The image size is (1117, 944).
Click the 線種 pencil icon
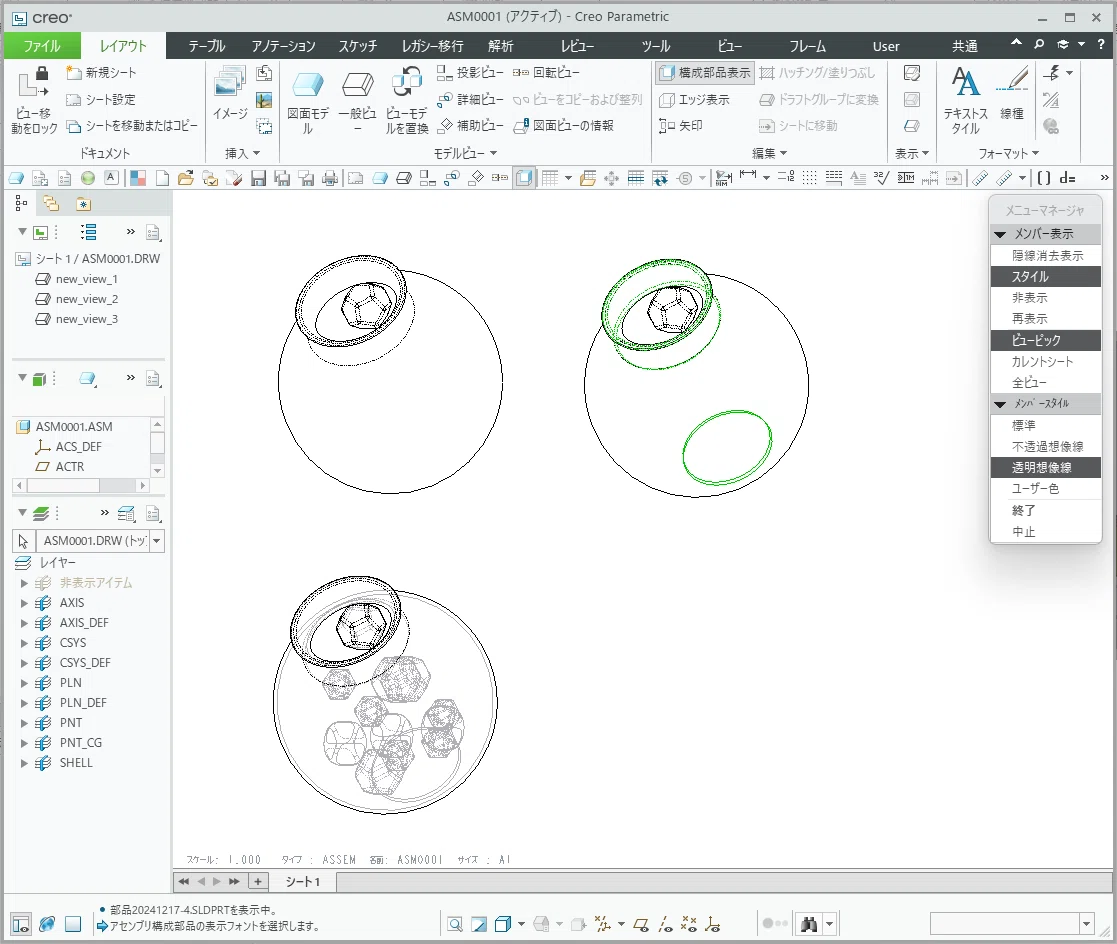pos(1012,81)
